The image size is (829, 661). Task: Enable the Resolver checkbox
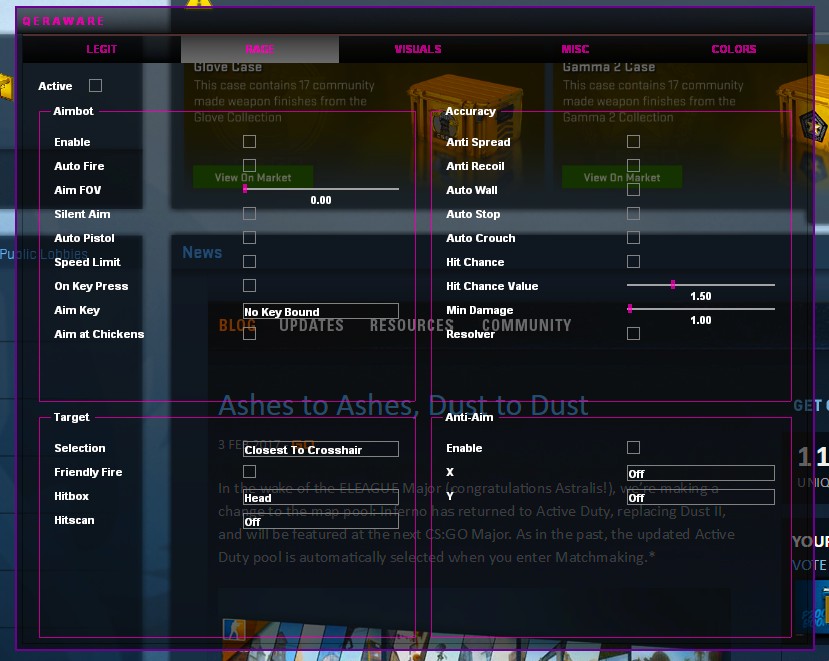pyautogui.click(x=633, y=334)
